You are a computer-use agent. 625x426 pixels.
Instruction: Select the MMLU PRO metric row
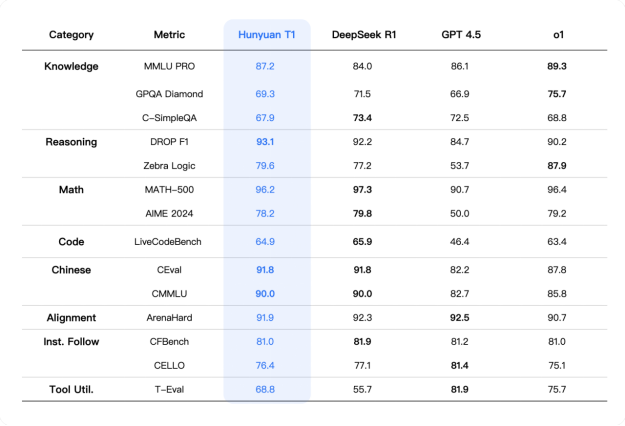(169, 66)
